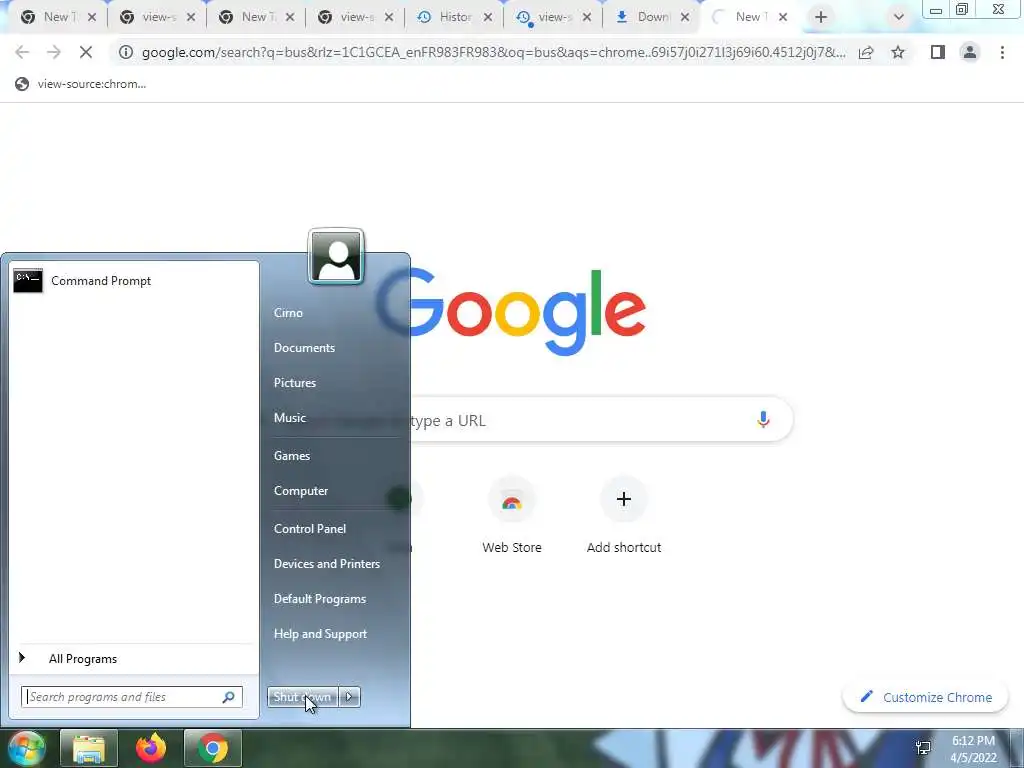Open the tab search dropdown
The image size is (1024, 768).
tap(899, 18)
